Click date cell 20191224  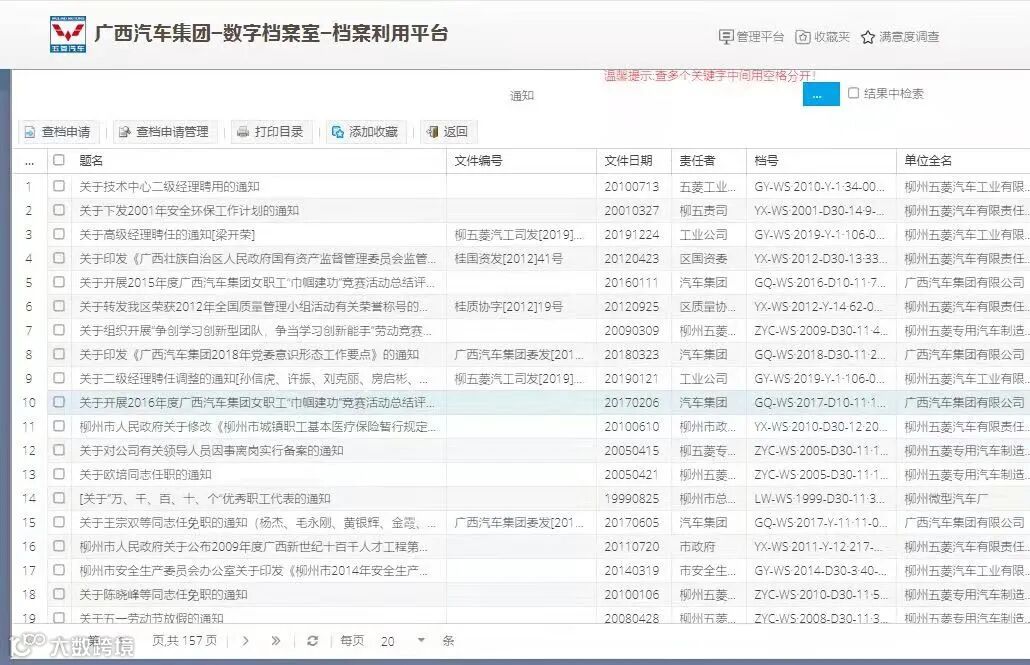point(631,235)
